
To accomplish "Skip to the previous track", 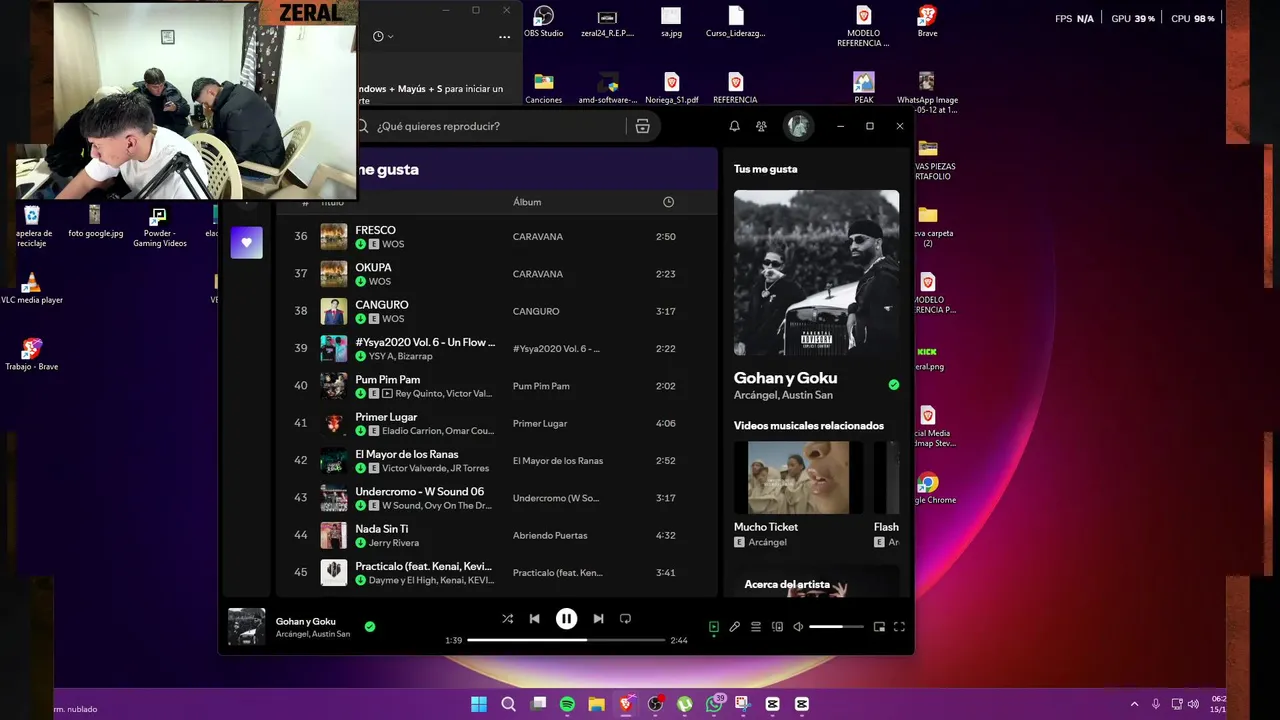I will (534, 619).
